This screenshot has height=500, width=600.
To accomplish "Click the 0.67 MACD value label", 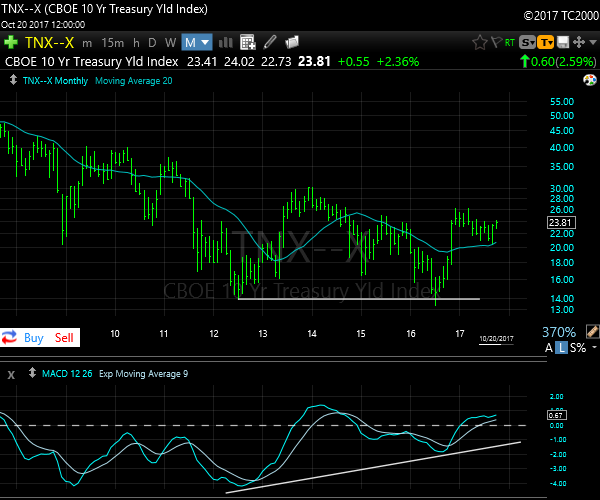I will click(x=557, y=415).
